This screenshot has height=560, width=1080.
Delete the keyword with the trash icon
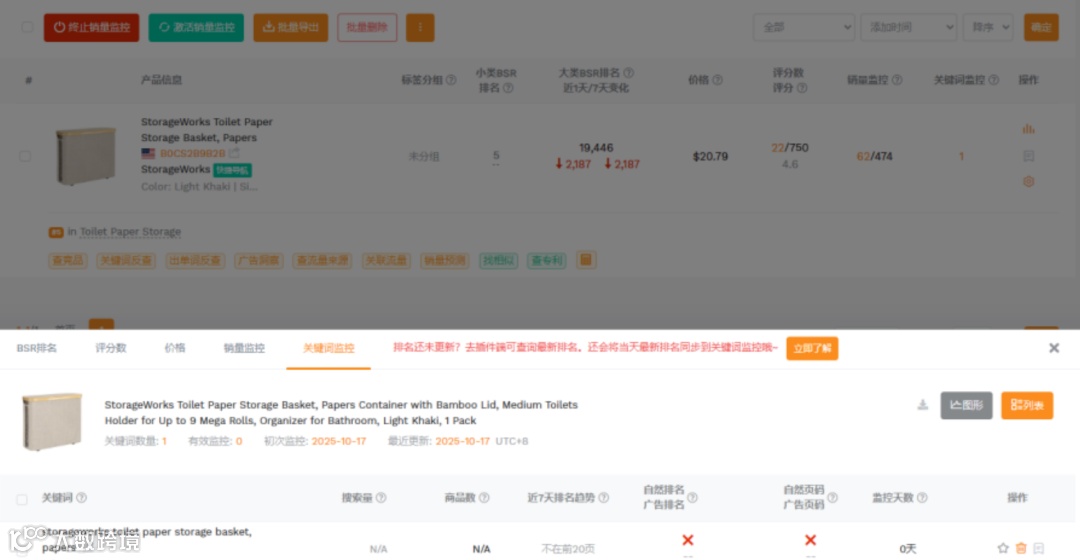click(x=1021, y=548)
